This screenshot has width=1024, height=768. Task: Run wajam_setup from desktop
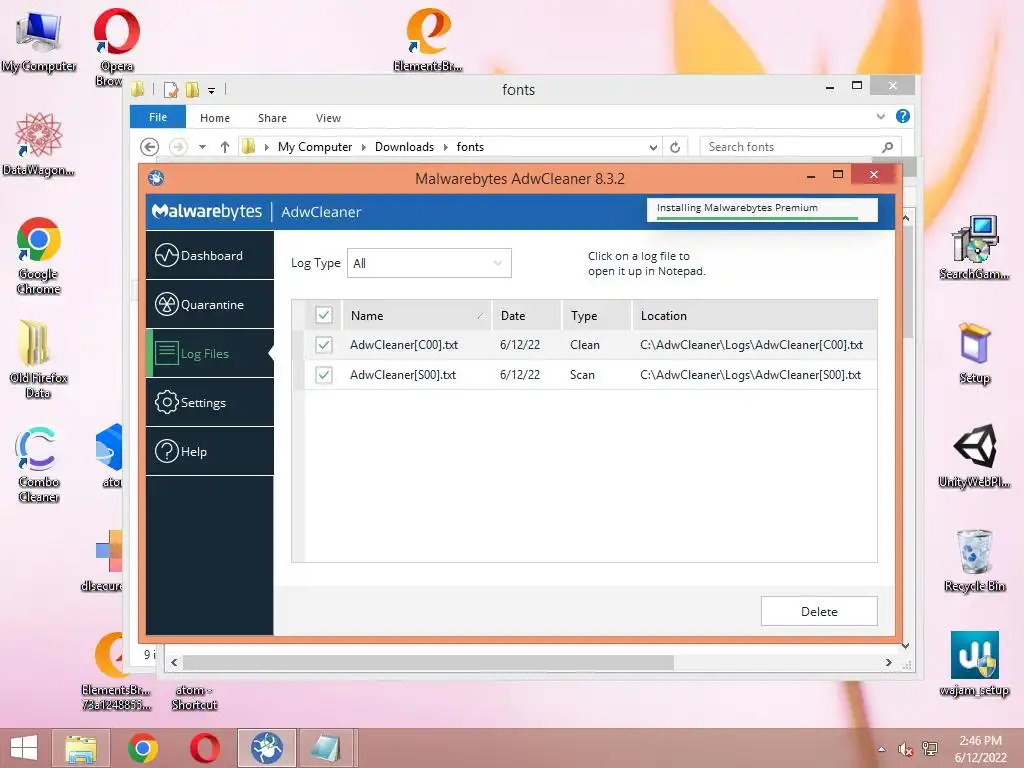tap(974, 664)
